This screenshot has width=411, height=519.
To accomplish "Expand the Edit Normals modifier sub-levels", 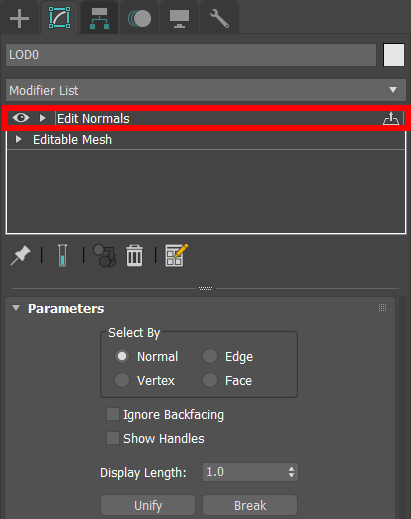I will (42, 118).
